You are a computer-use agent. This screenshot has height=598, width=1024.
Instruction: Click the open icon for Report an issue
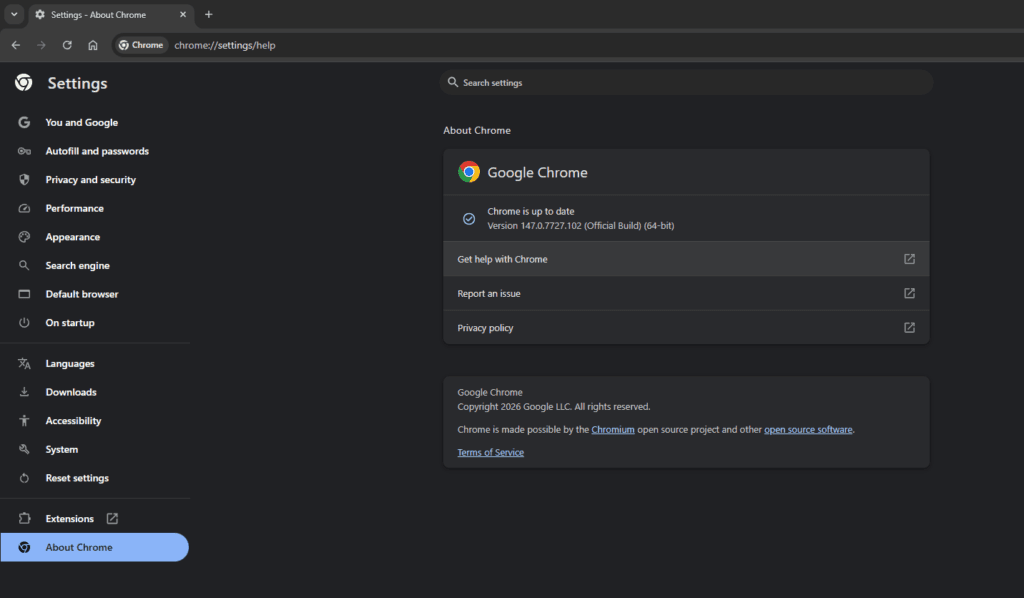(909, 294)
